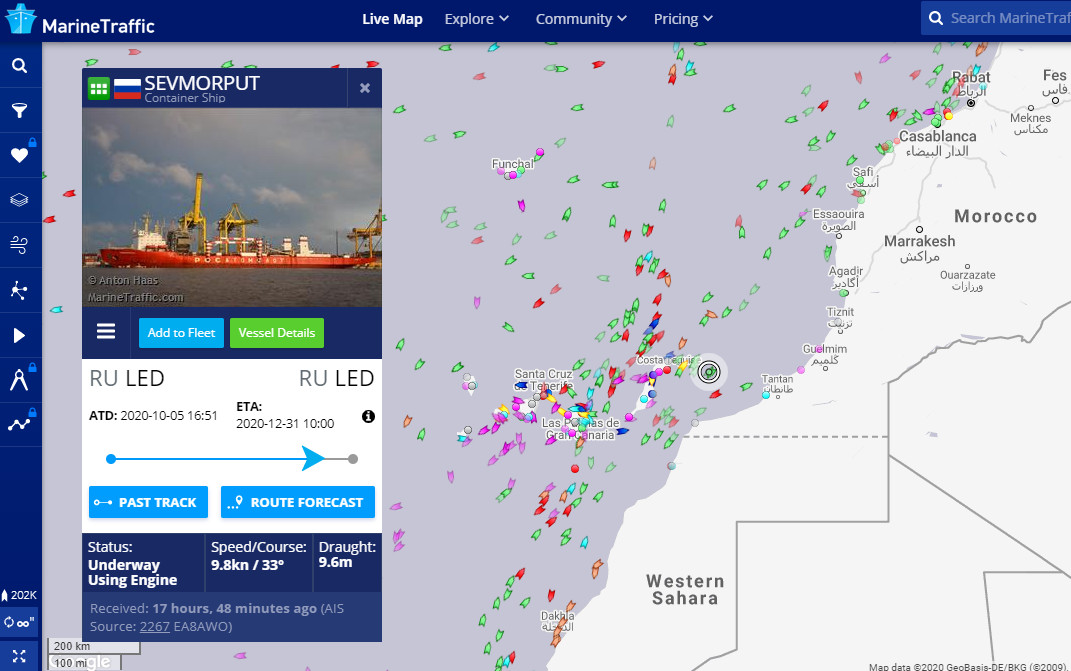This screenshot has width=1071, height=671.
Task: Open the popup hamburger menu
Action: (106, 331)
